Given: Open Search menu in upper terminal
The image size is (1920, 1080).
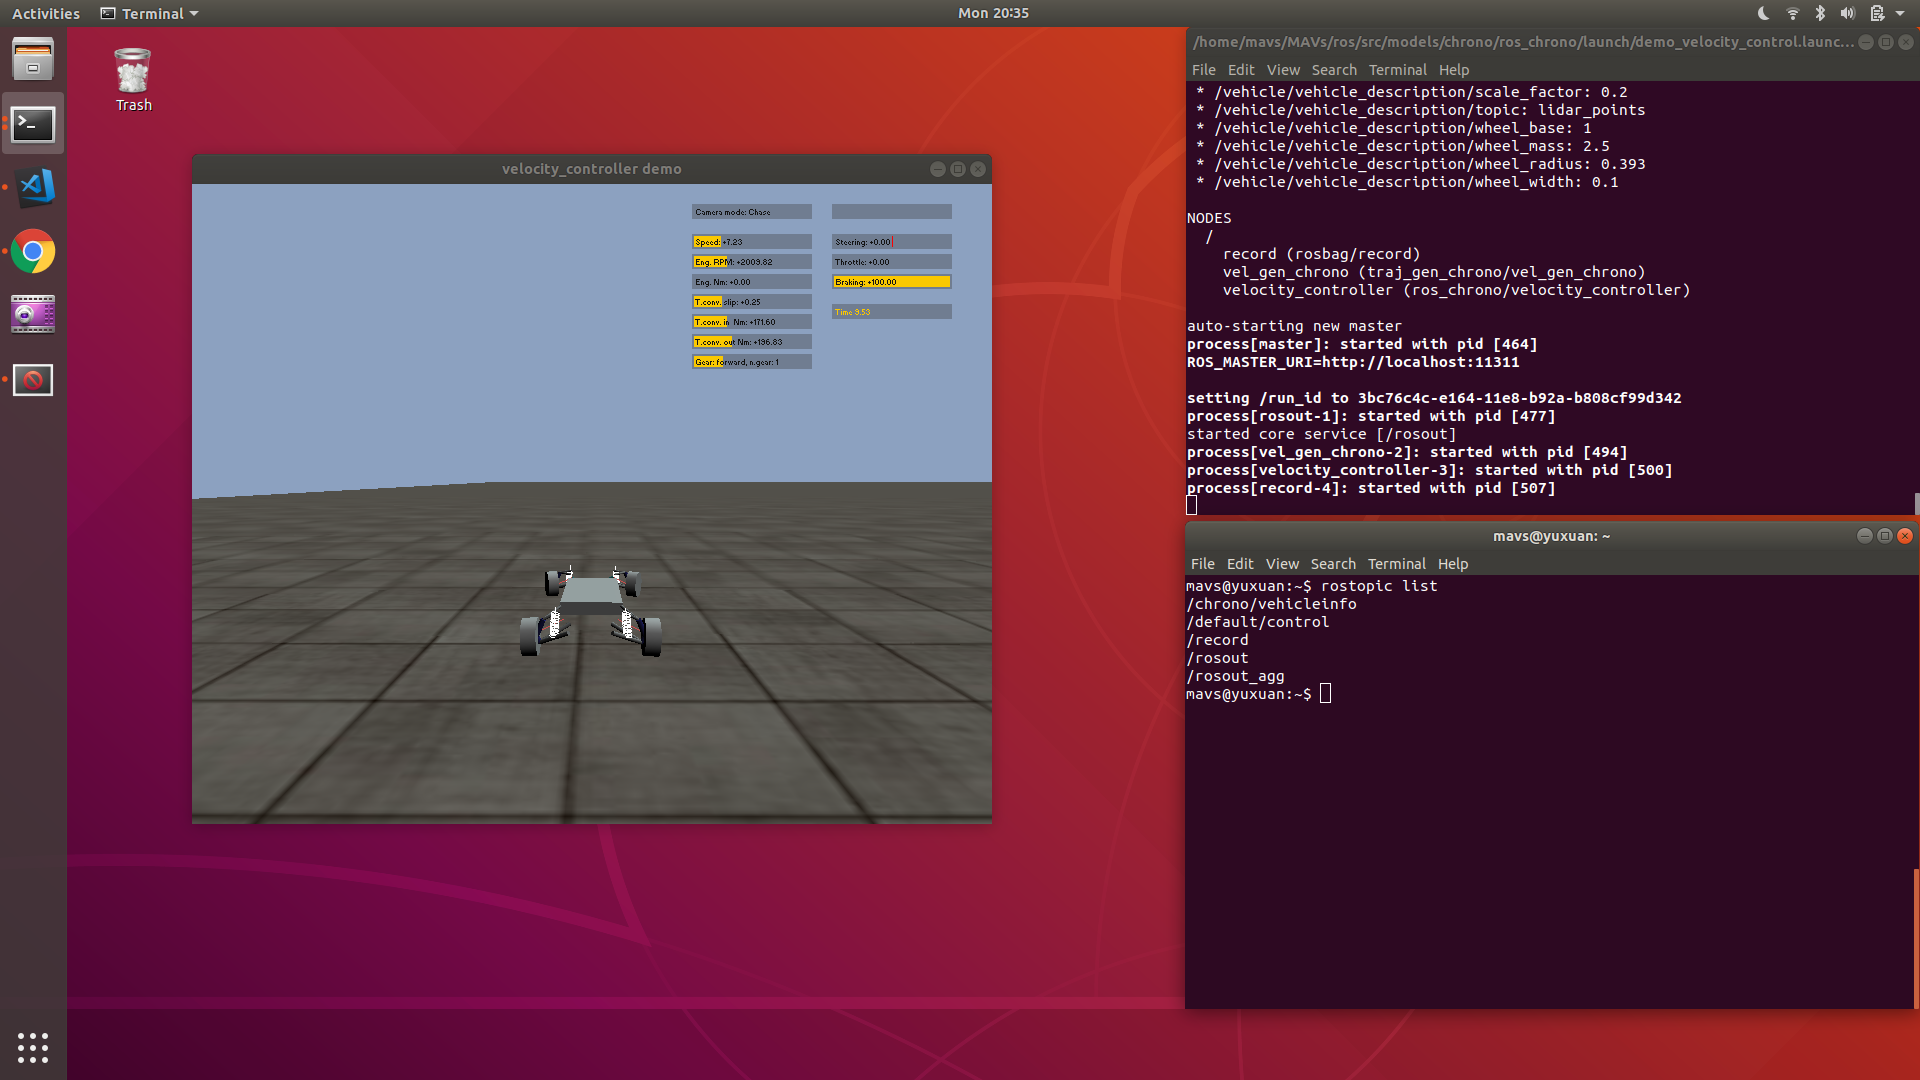Looking at the screenshot, I should click(x=1334, y=70).
